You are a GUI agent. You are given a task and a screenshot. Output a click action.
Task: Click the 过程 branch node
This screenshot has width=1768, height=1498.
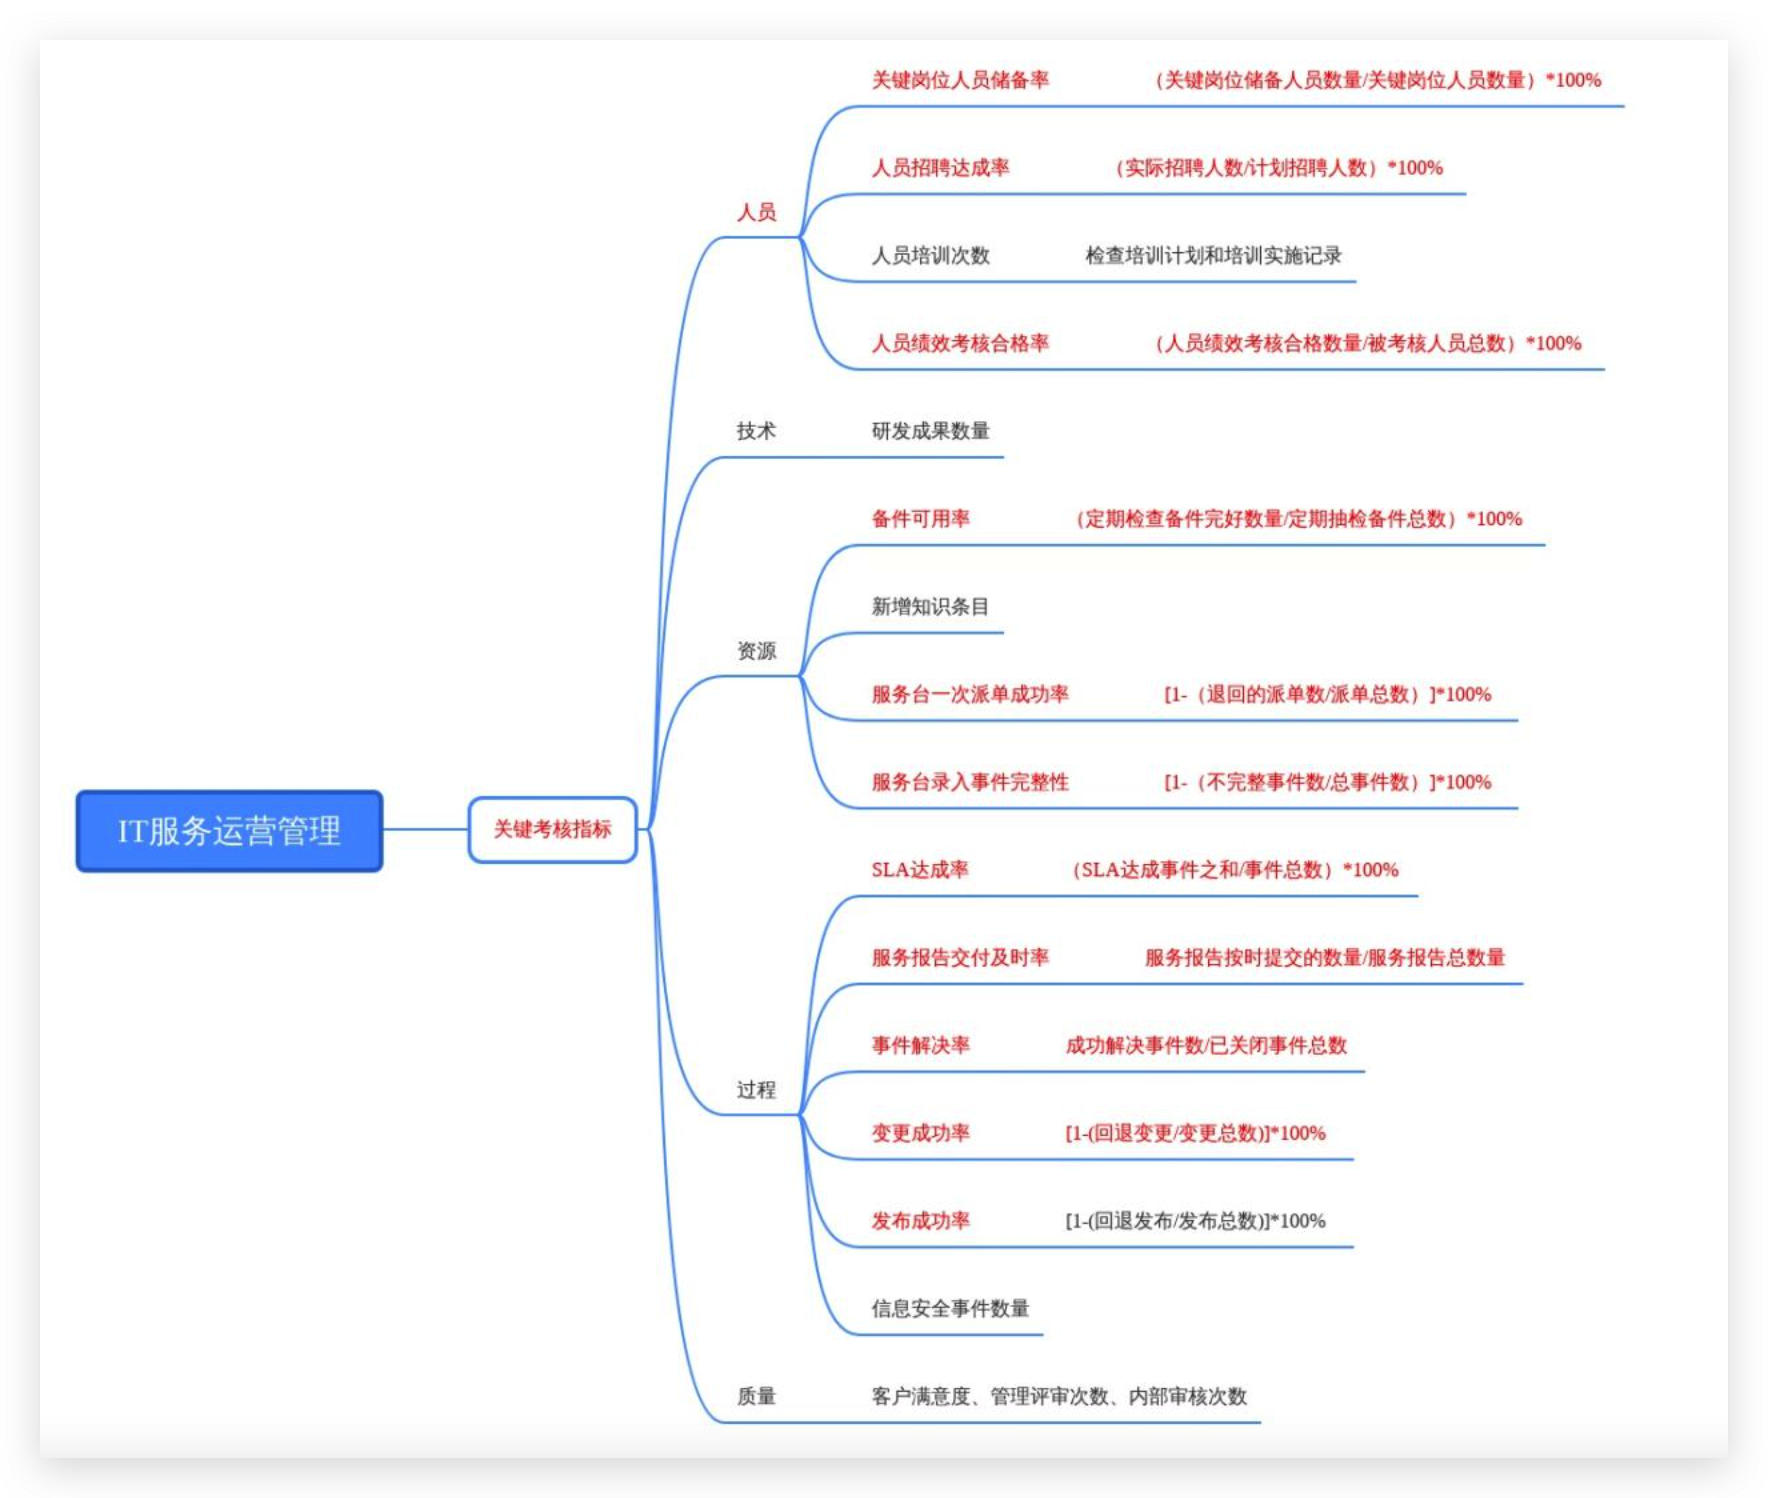[756, 1090]
